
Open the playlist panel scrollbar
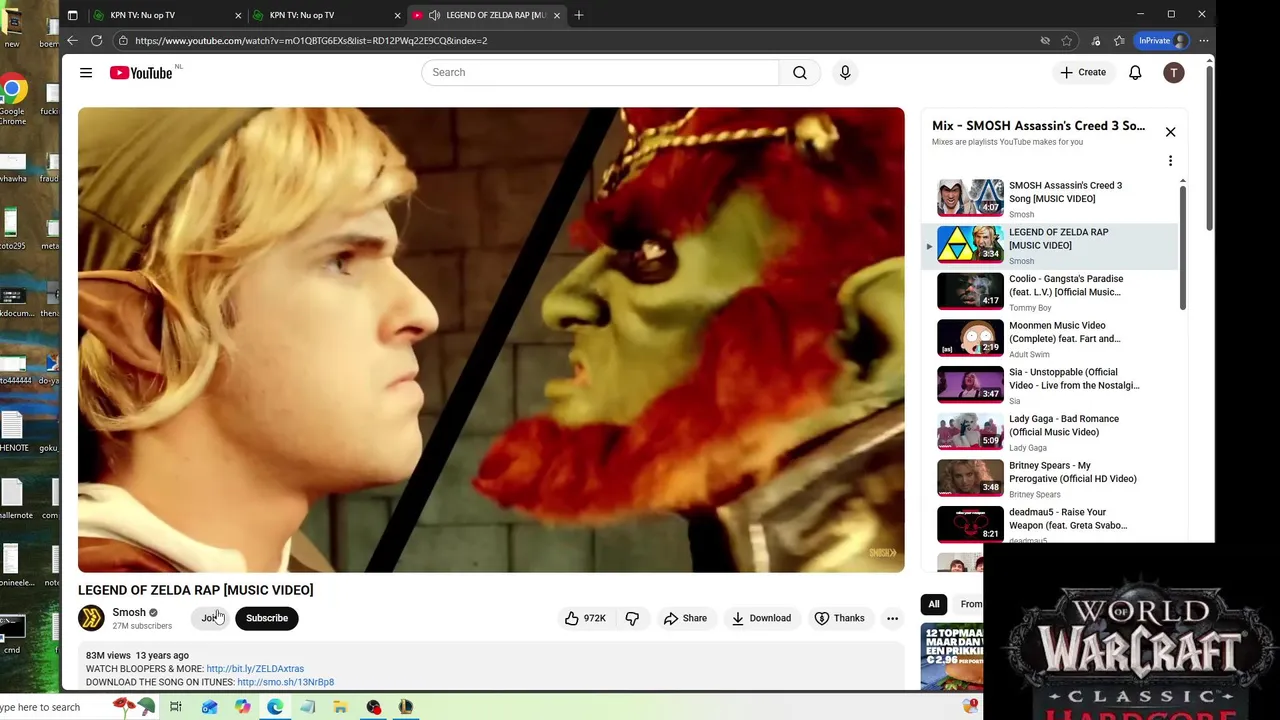click(1183, 248)
